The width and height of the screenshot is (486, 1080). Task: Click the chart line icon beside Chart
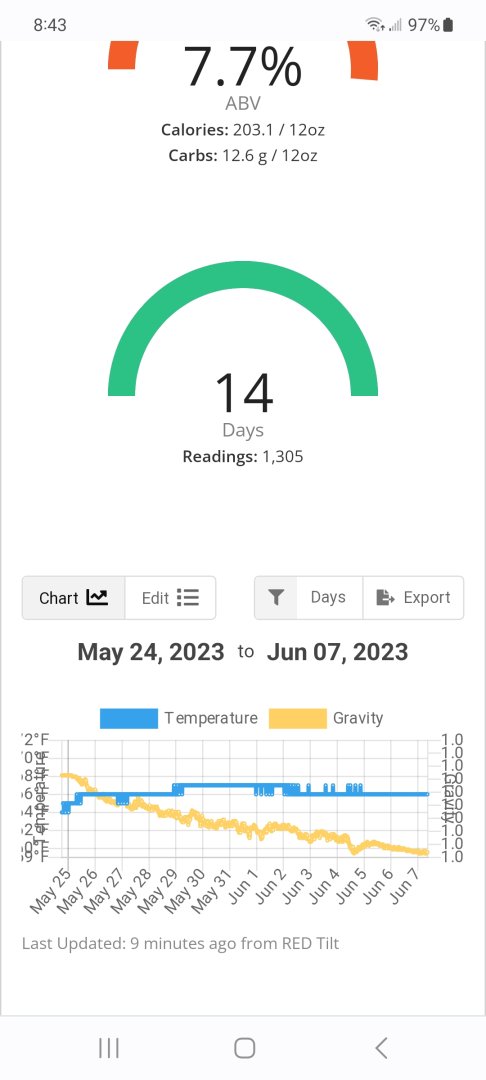[x=97, y=598]
